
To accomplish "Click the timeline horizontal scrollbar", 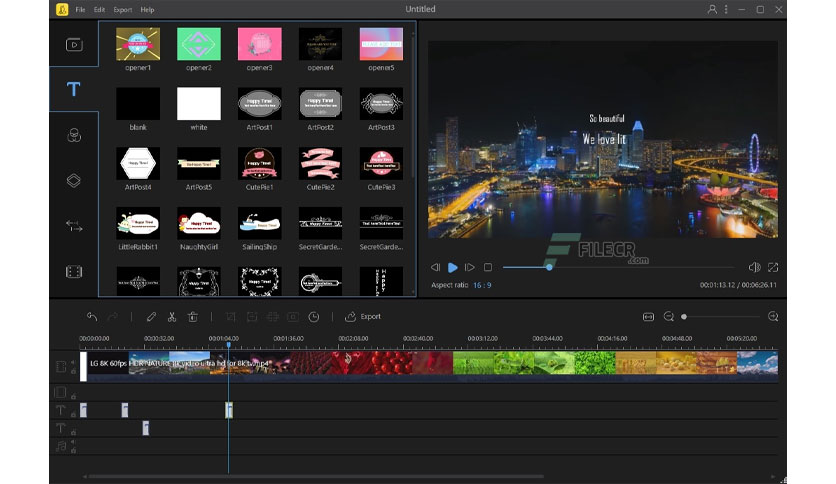I will (316, 476).
